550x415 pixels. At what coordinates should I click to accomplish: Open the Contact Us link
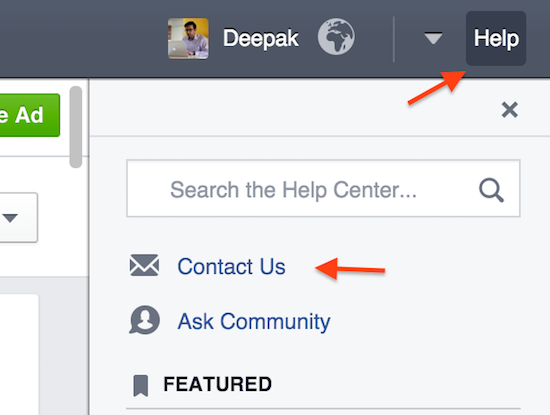(231, 266)
